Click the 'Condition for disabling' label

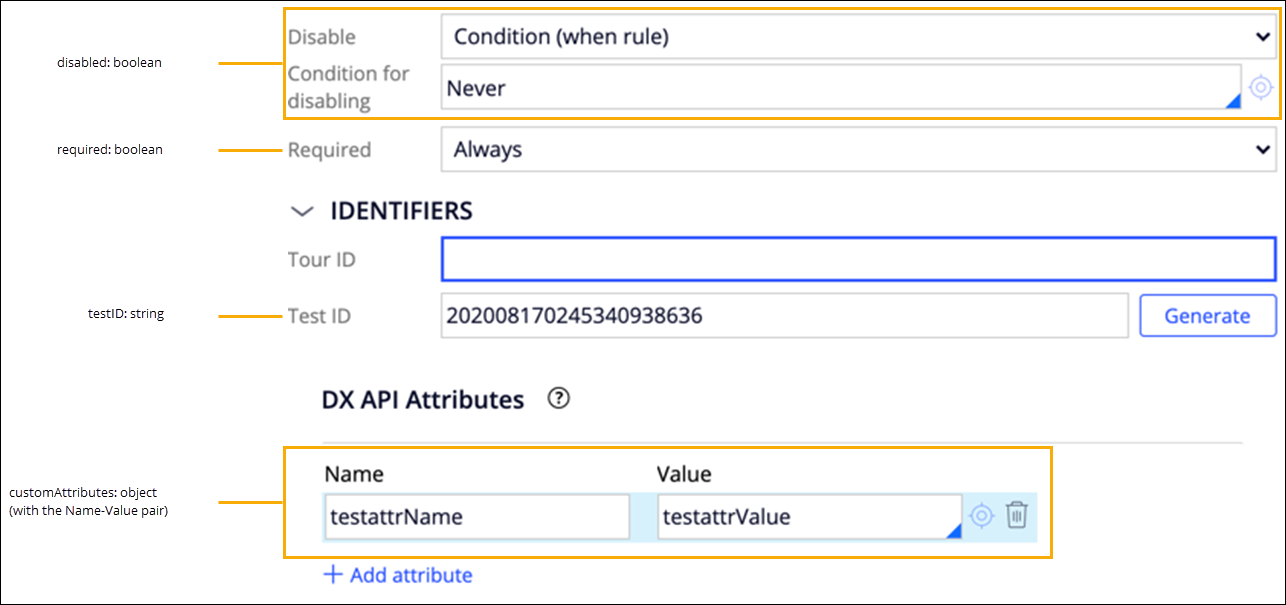pyautogui.click(x=349, y=87)
